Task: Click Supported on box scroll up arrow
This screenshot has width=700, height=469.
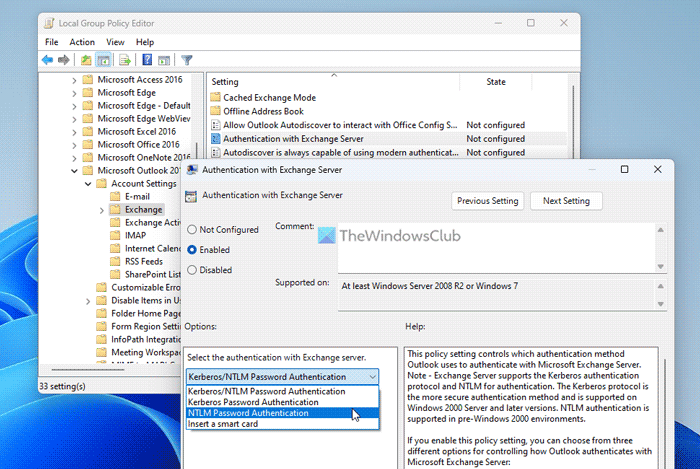Action: tap(661, 286)
